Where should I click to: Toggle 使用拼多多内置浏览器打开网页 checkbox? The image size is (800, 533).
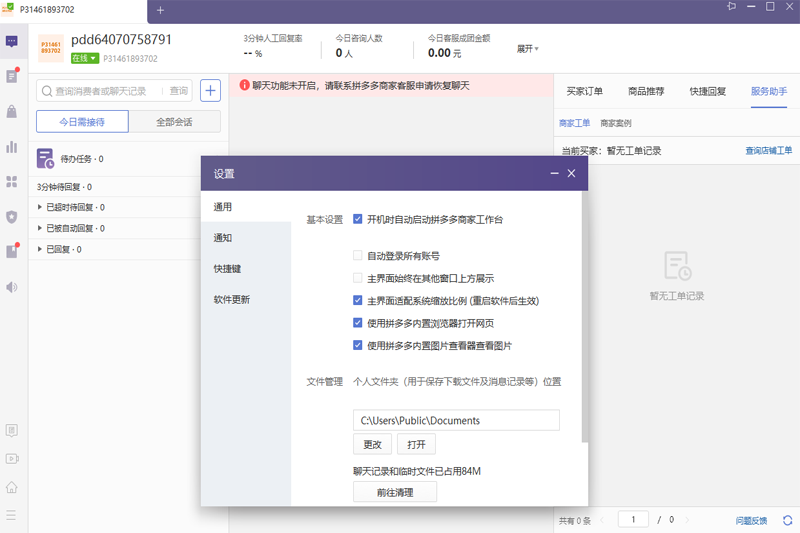coord(358,323)
